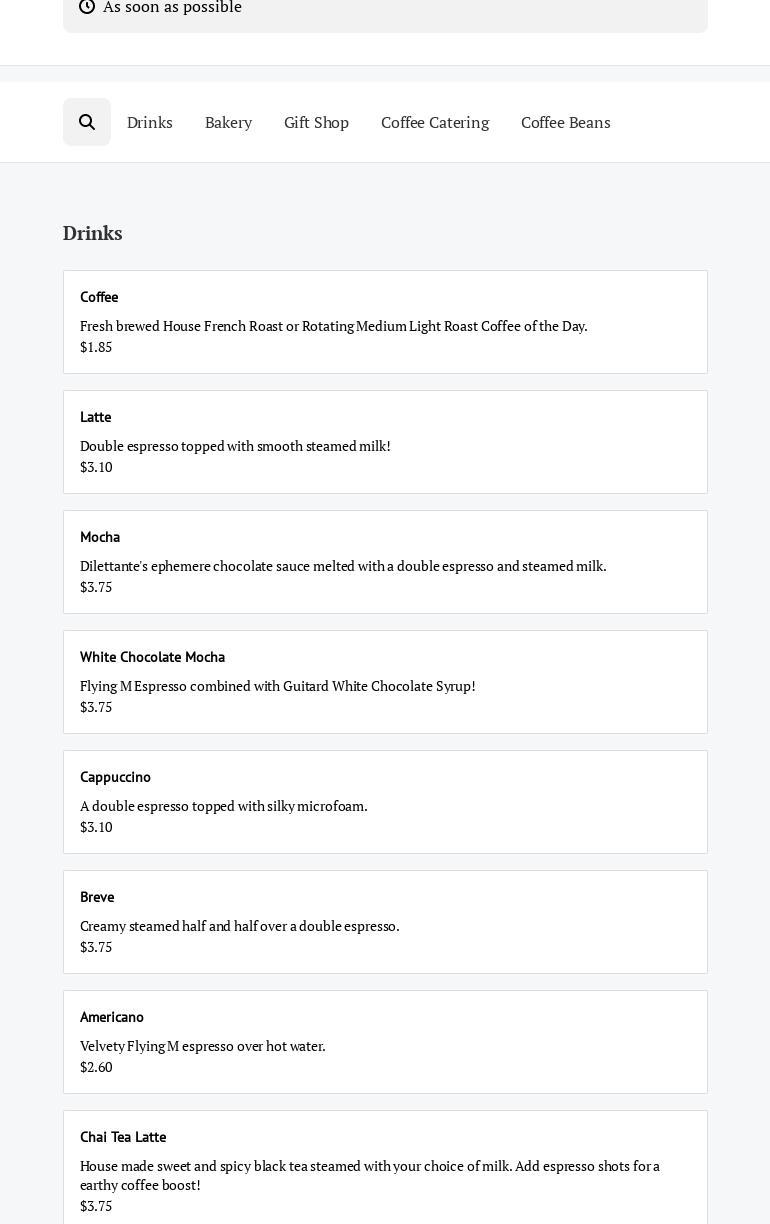Open the Breve drink option

385,922
